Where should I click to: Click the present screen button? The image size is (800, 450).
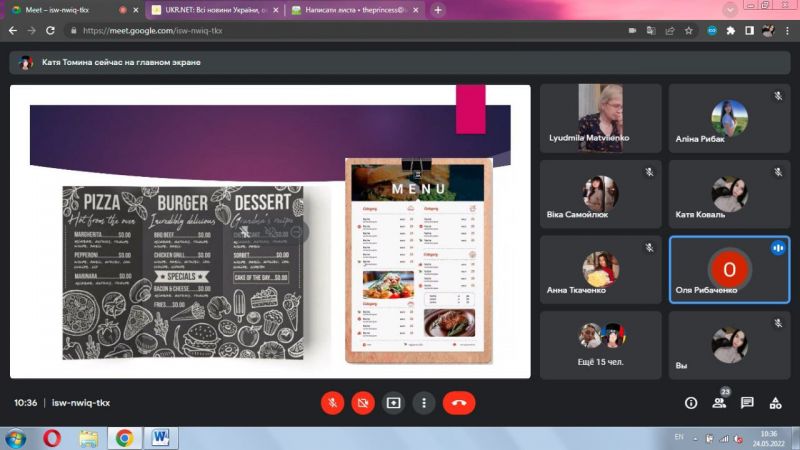[393, 403]
